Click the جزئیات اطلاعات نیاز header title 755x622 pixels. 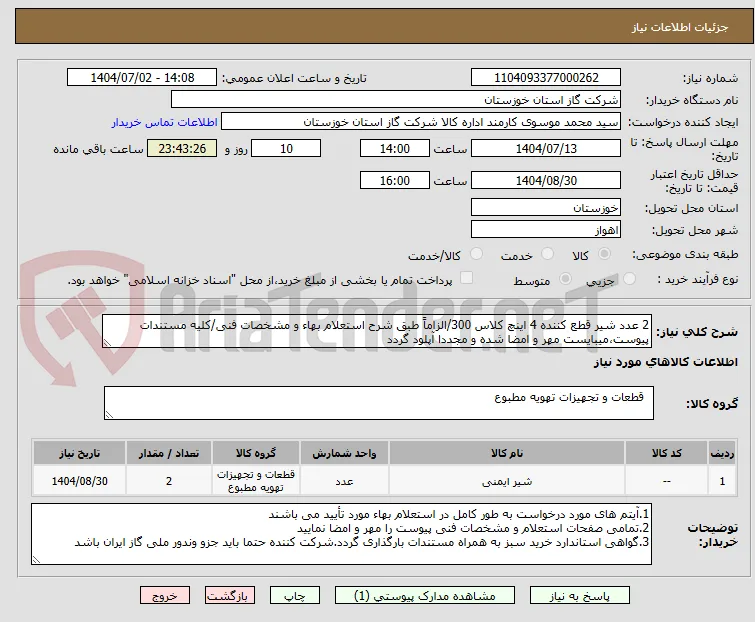click(679, 27)
